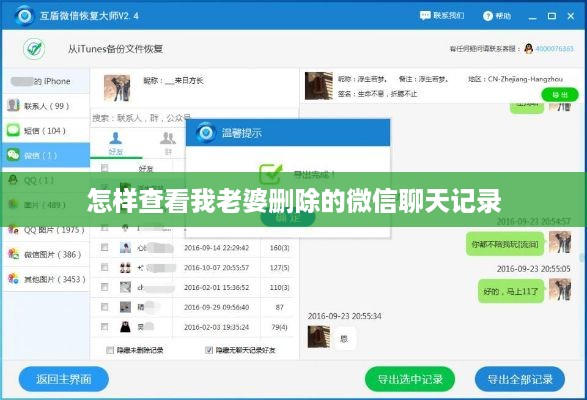
Task: Click black avatar in the 79(4) row
Action: click(125, 327)
